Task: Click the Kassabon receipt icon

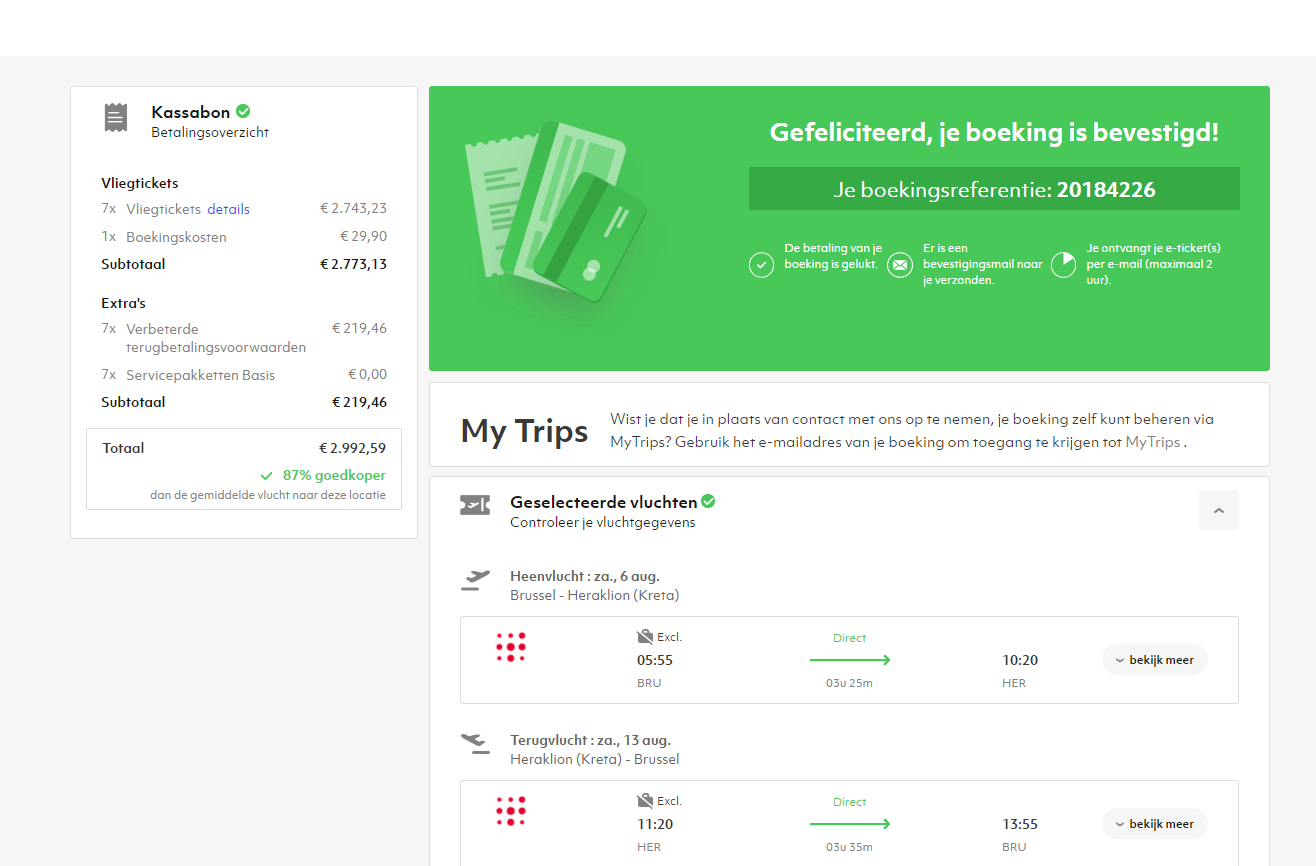Action: coord(116,118)
